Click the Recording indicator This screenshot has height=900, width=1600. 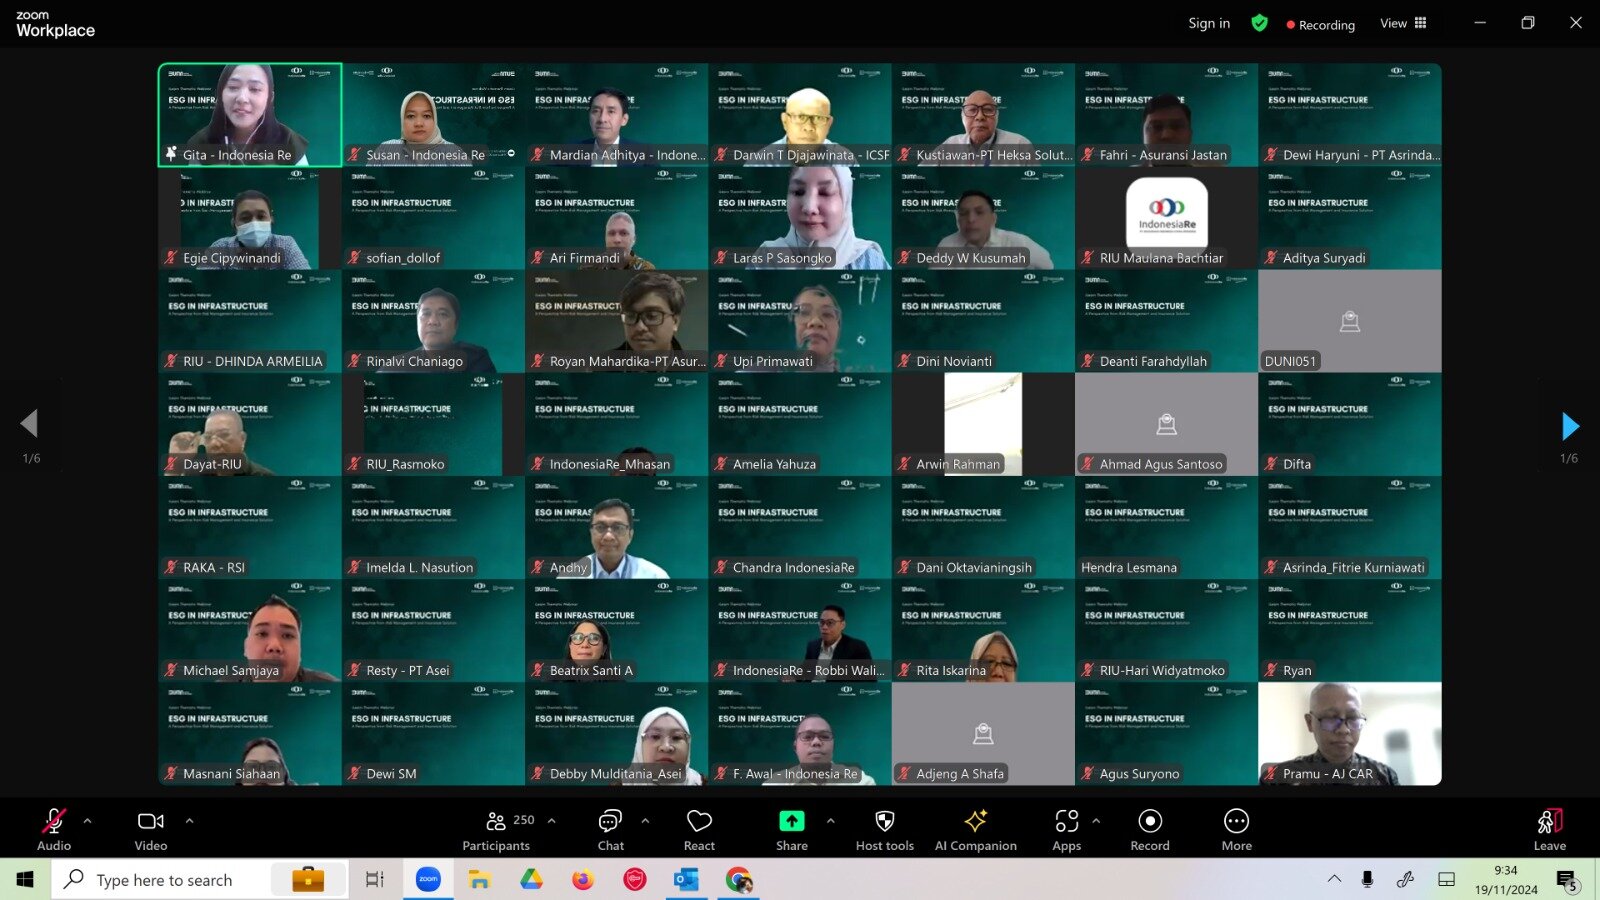coord(1321,25)
